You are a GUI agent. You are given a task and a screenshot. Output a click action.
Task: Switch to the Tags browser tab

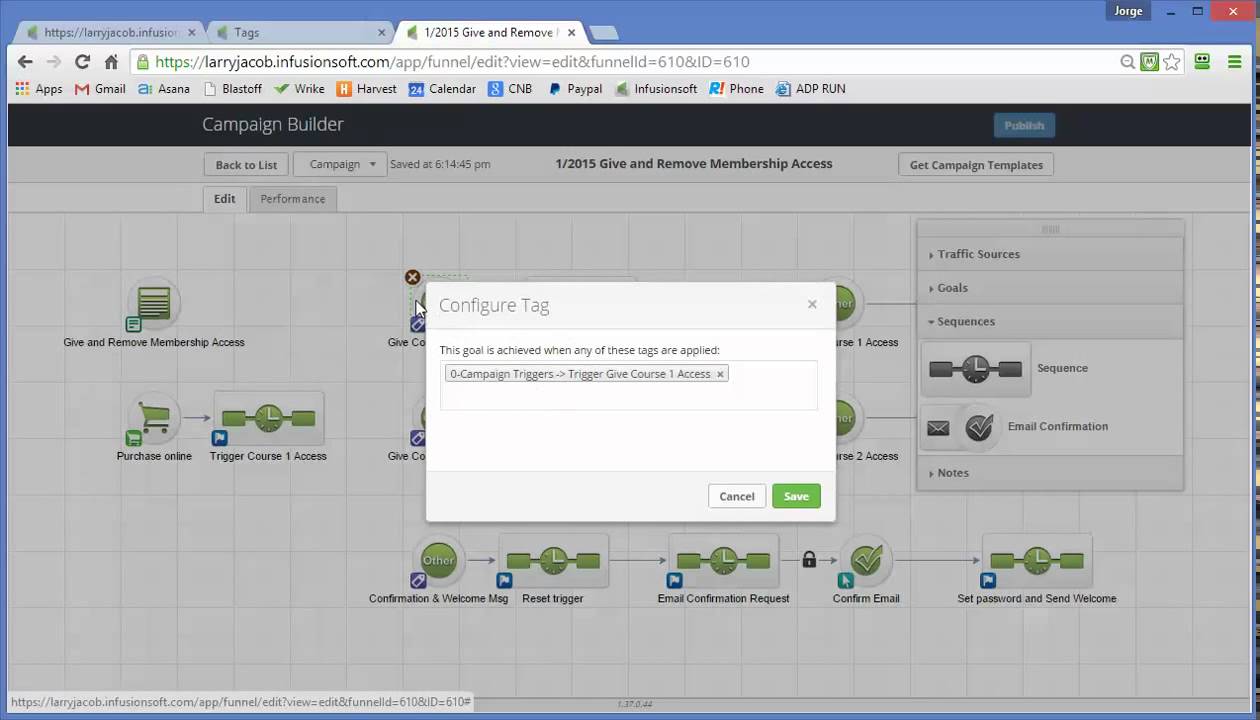coord(298,32)
